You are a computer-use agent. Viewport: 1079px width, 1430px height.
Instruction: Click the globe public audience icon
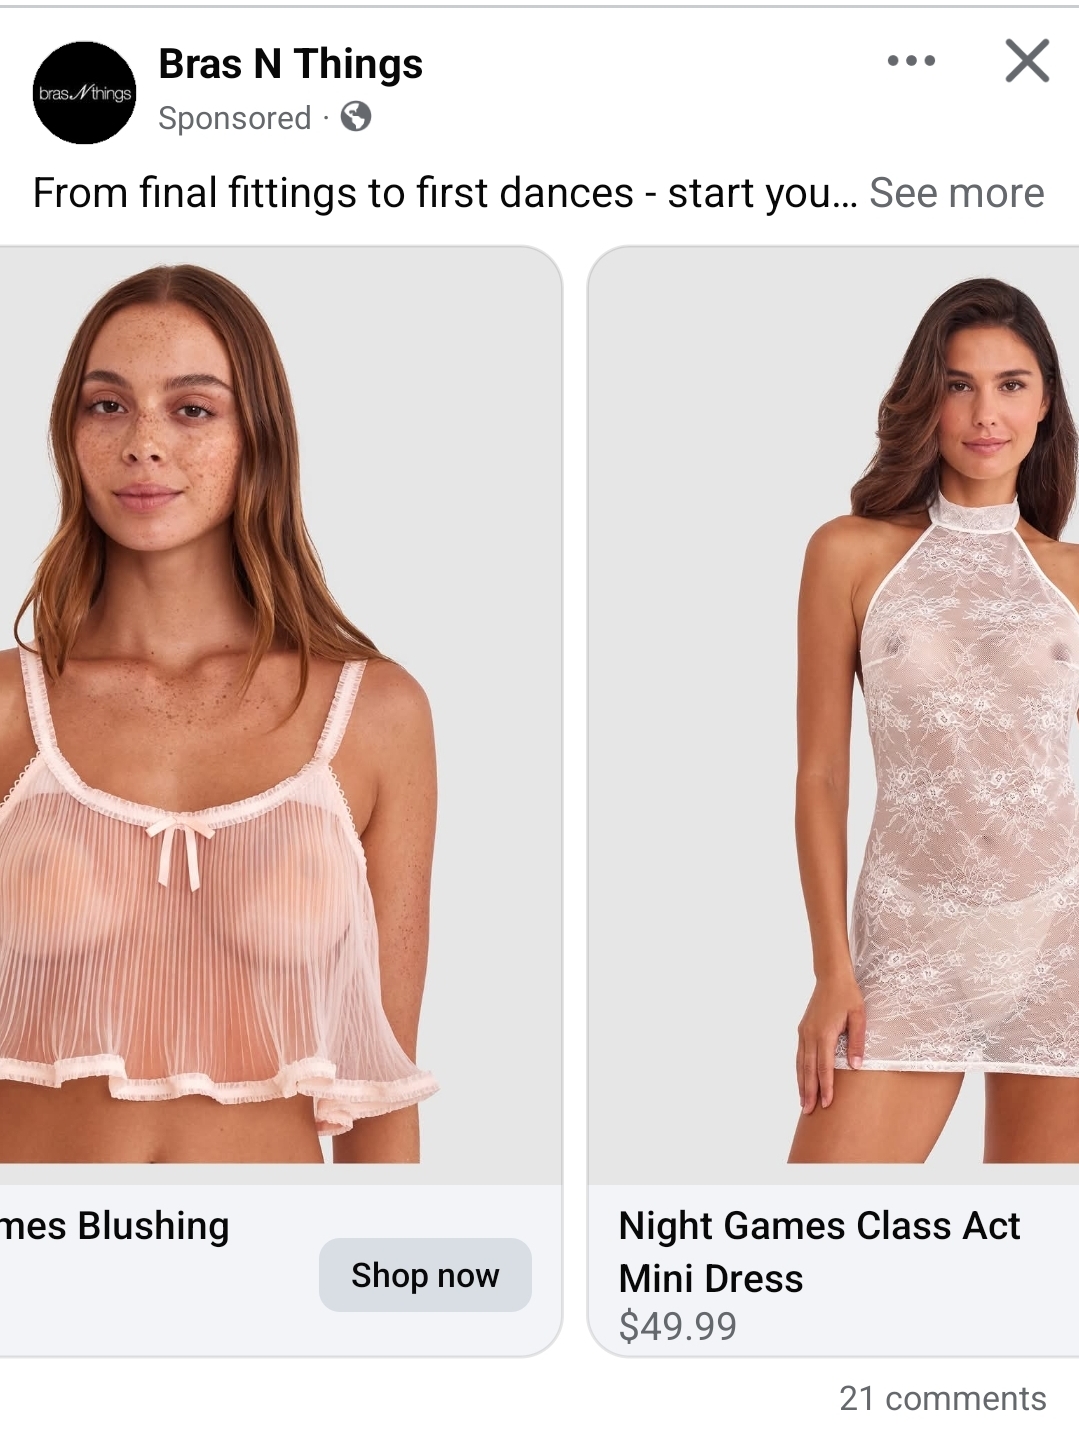coord(356,117)
